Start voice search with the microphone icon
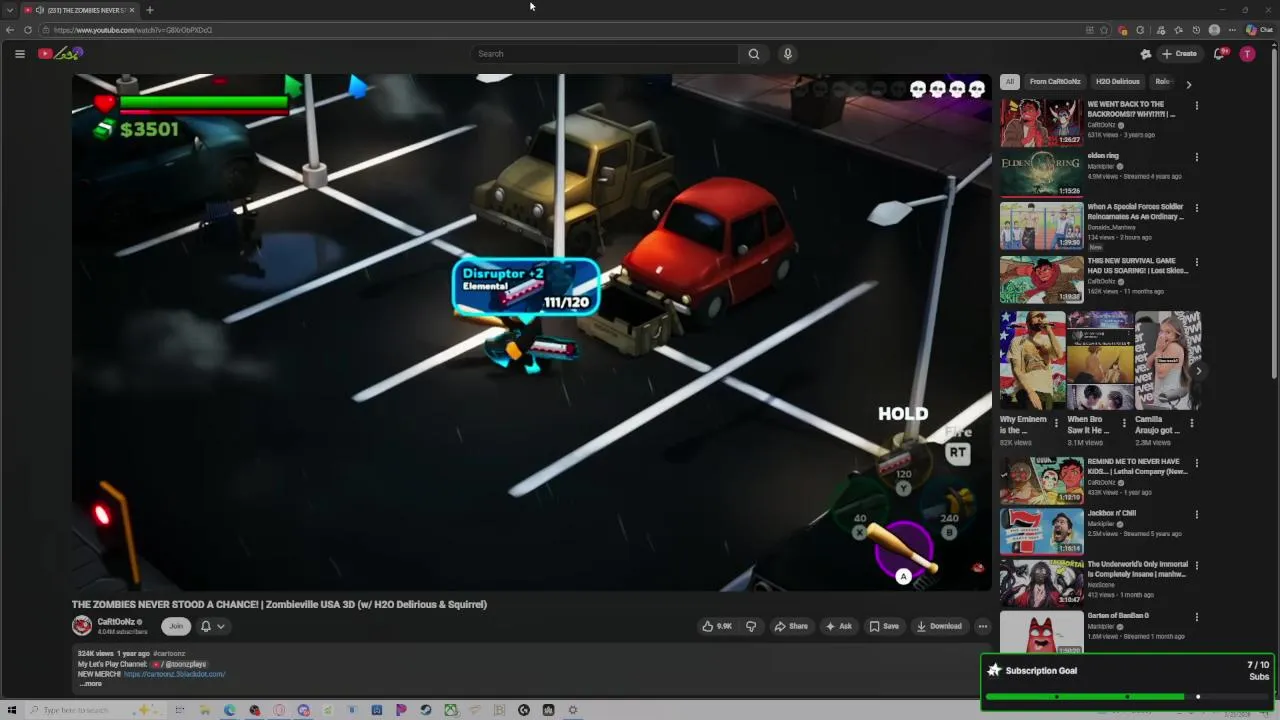 788,54
